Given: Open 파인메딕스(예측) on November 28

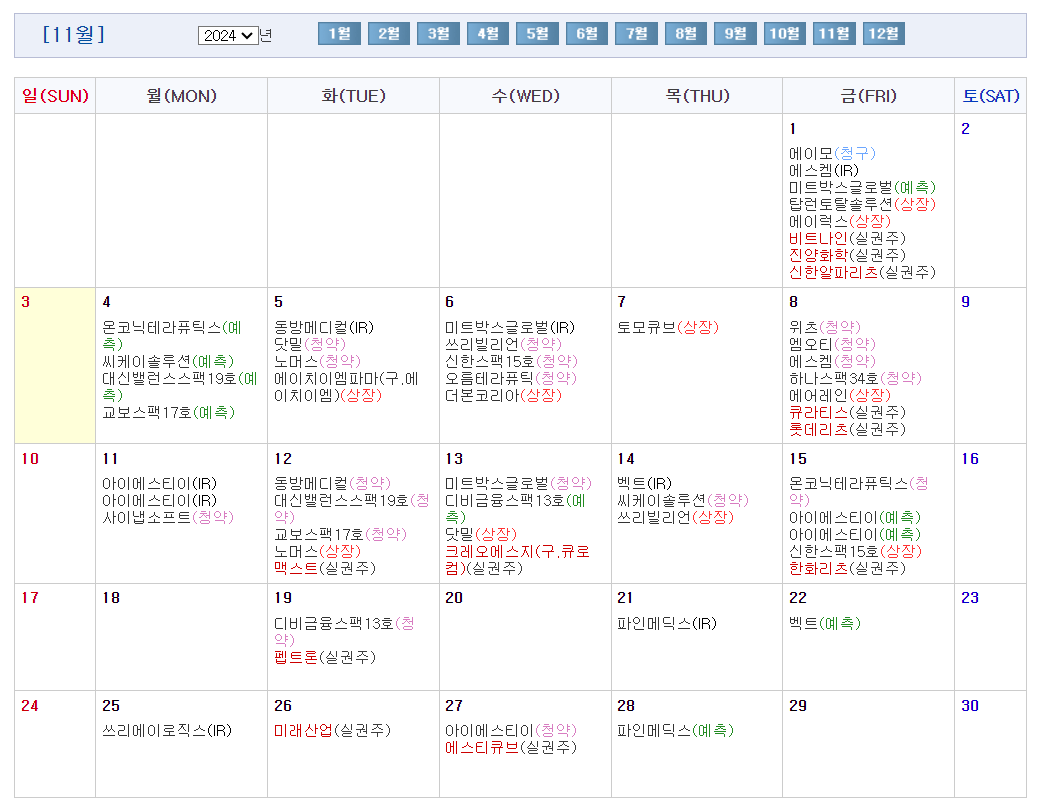Looking at the screenshot, I should coord(675,731).
